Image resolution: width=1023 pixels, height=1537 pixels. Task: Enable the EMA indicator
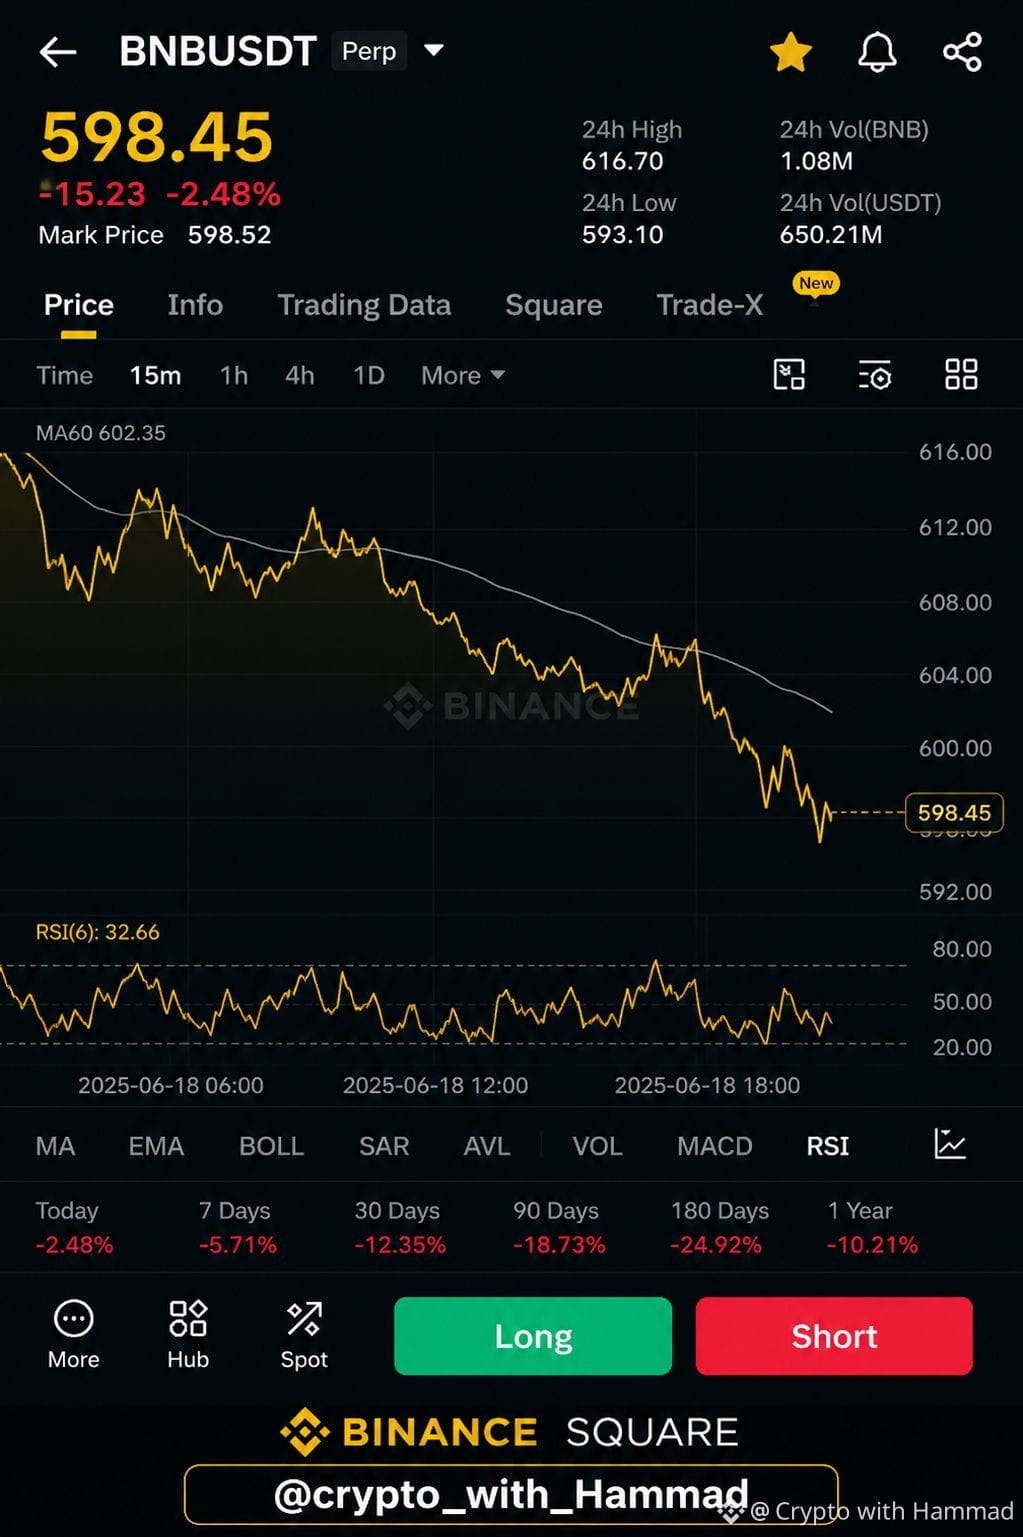point(156,1146)
